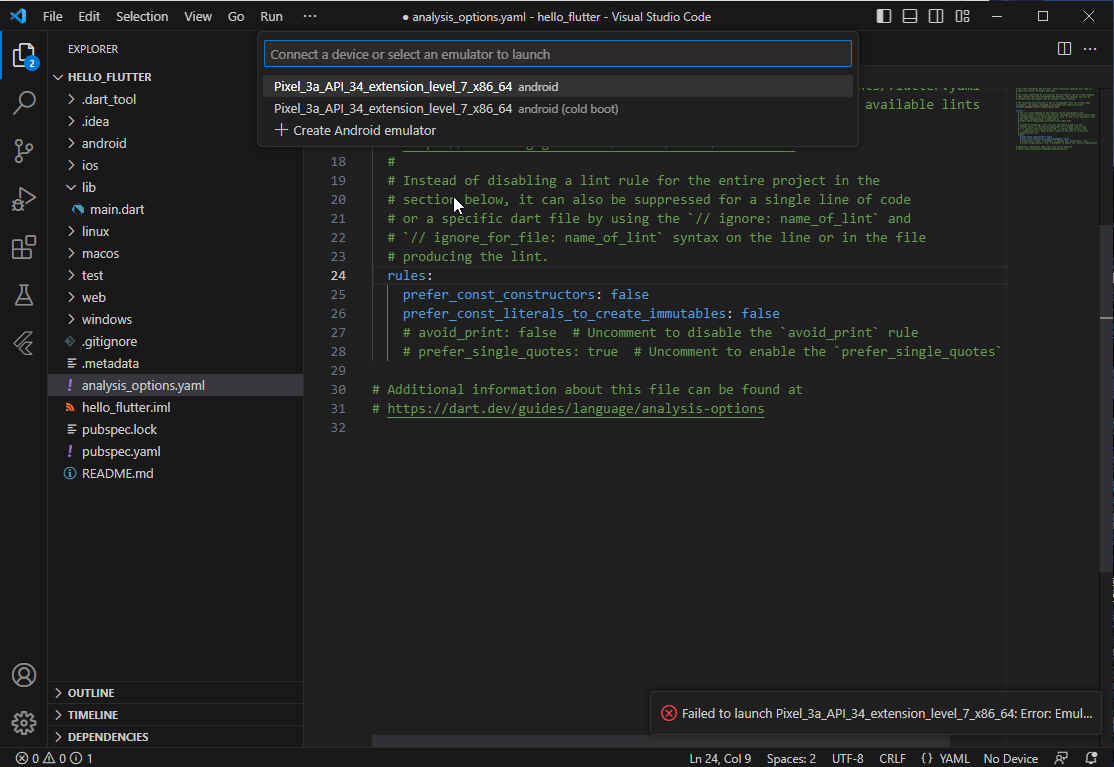Image resolution: width=1114 pixels, height=767 pixels.
Task: Click the VS Code logo icon
Action: coord(18,16)
